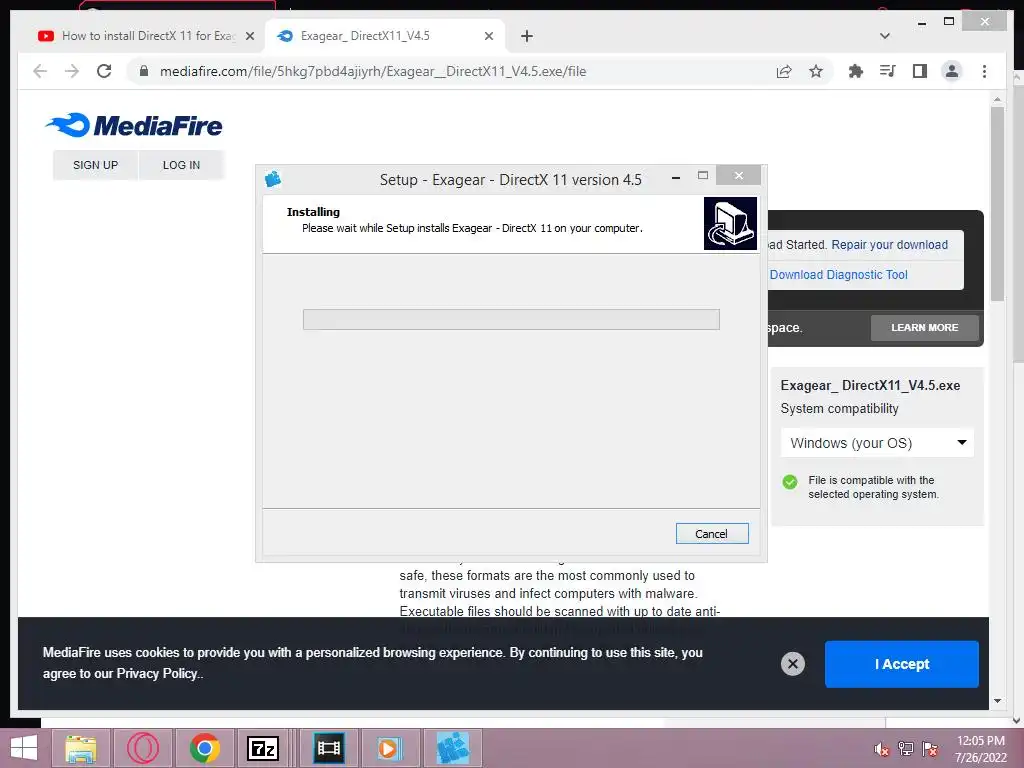Switch to Chrome in taskbar
Viewport: 1024px width, 768px height.
click(x=205, y=748)
